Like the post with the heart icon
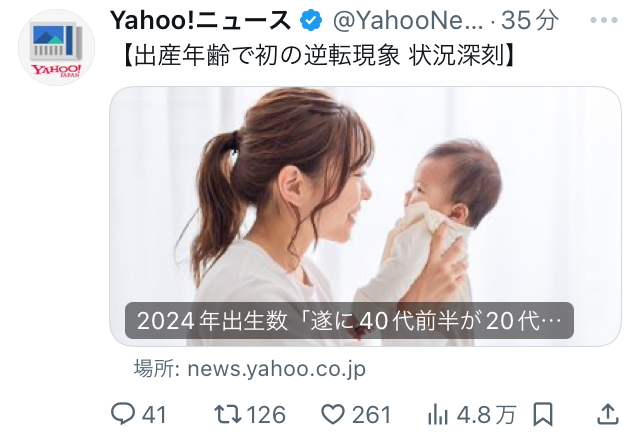Viewport: 640px width, 436px height. pyautogui.click(x=333, y=414)
